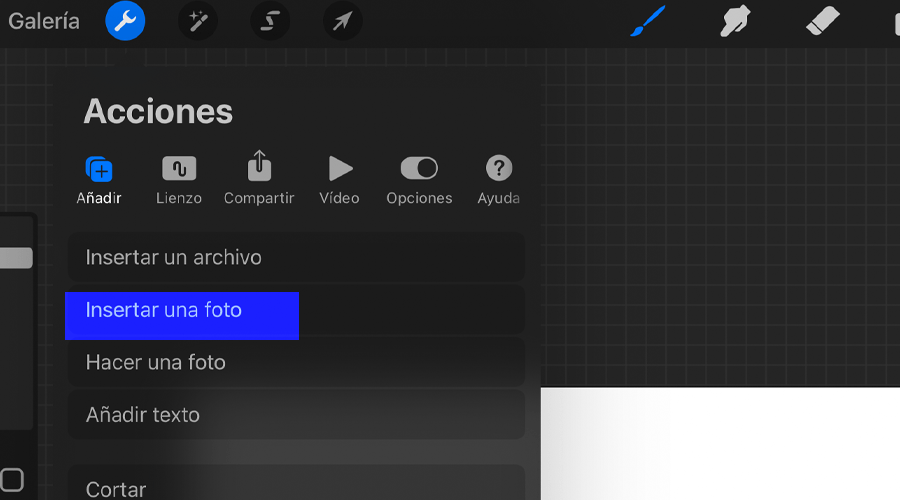
Task: Open the Ayuda help tab
Action: (x=498, y=180)
